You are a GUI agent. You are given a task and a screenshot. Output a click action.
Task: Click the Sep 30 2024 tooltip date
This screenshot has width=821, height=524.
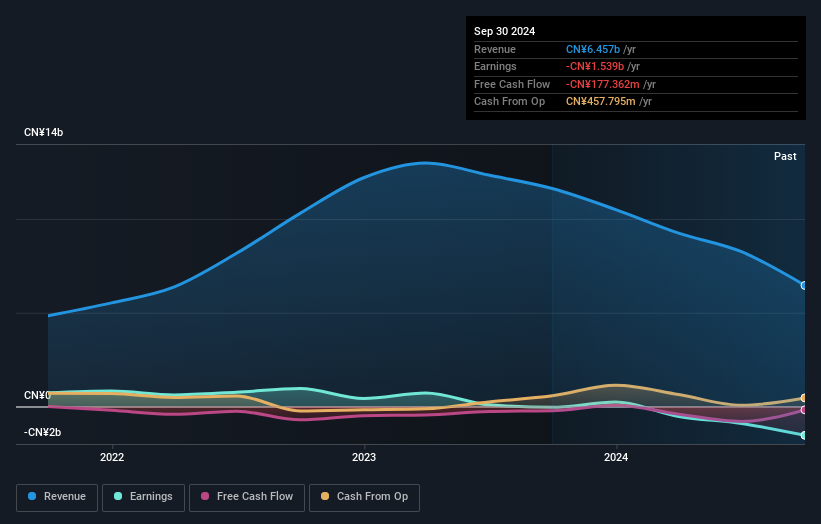504,31
